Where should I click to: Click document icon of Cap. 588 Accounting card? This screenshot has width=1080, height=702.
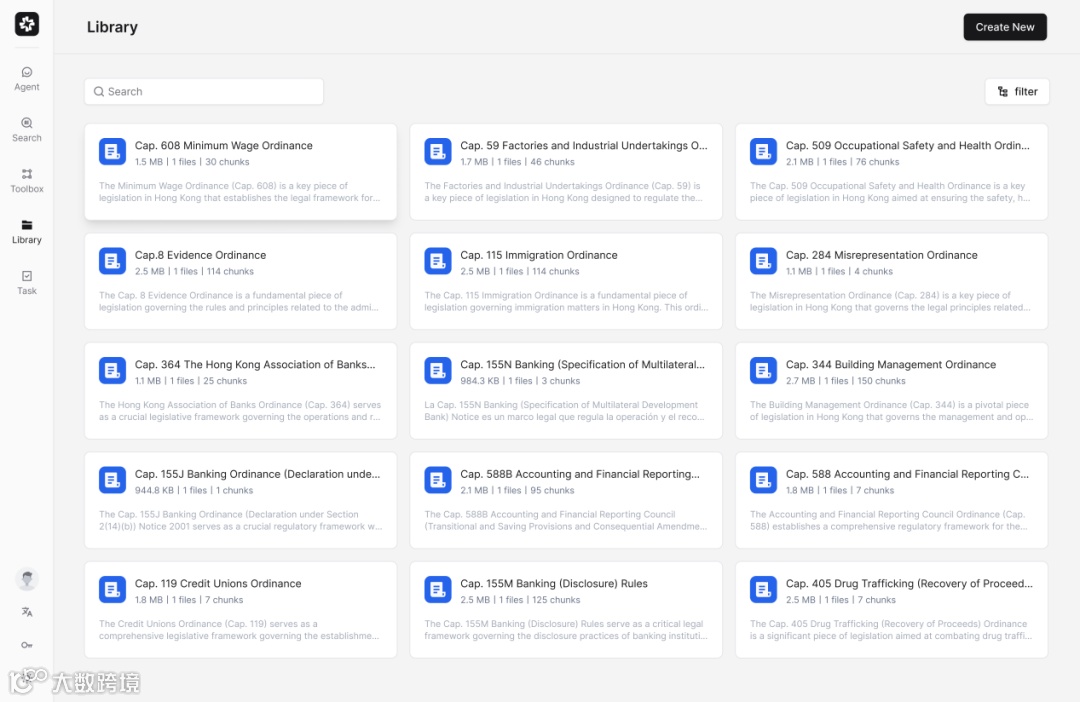coord(763,480)
